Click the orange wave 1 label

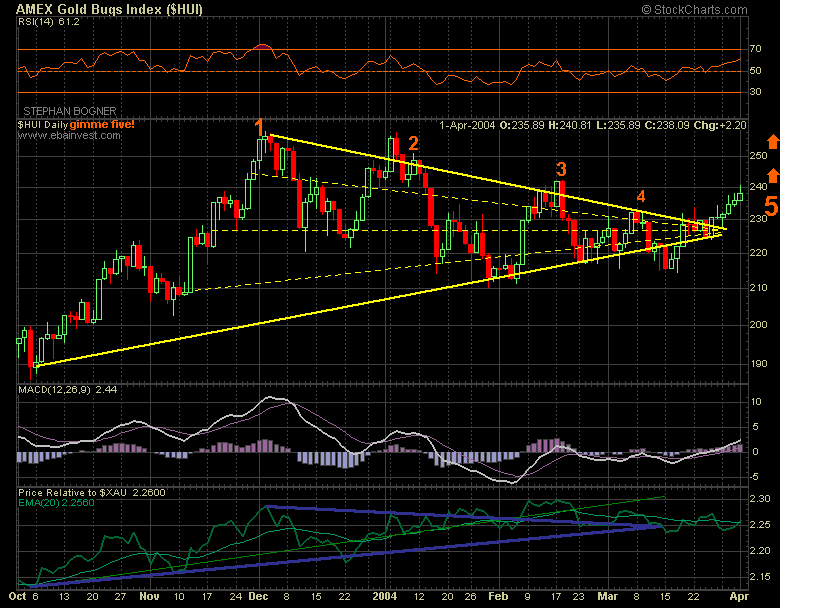click(x=259, y=126)
